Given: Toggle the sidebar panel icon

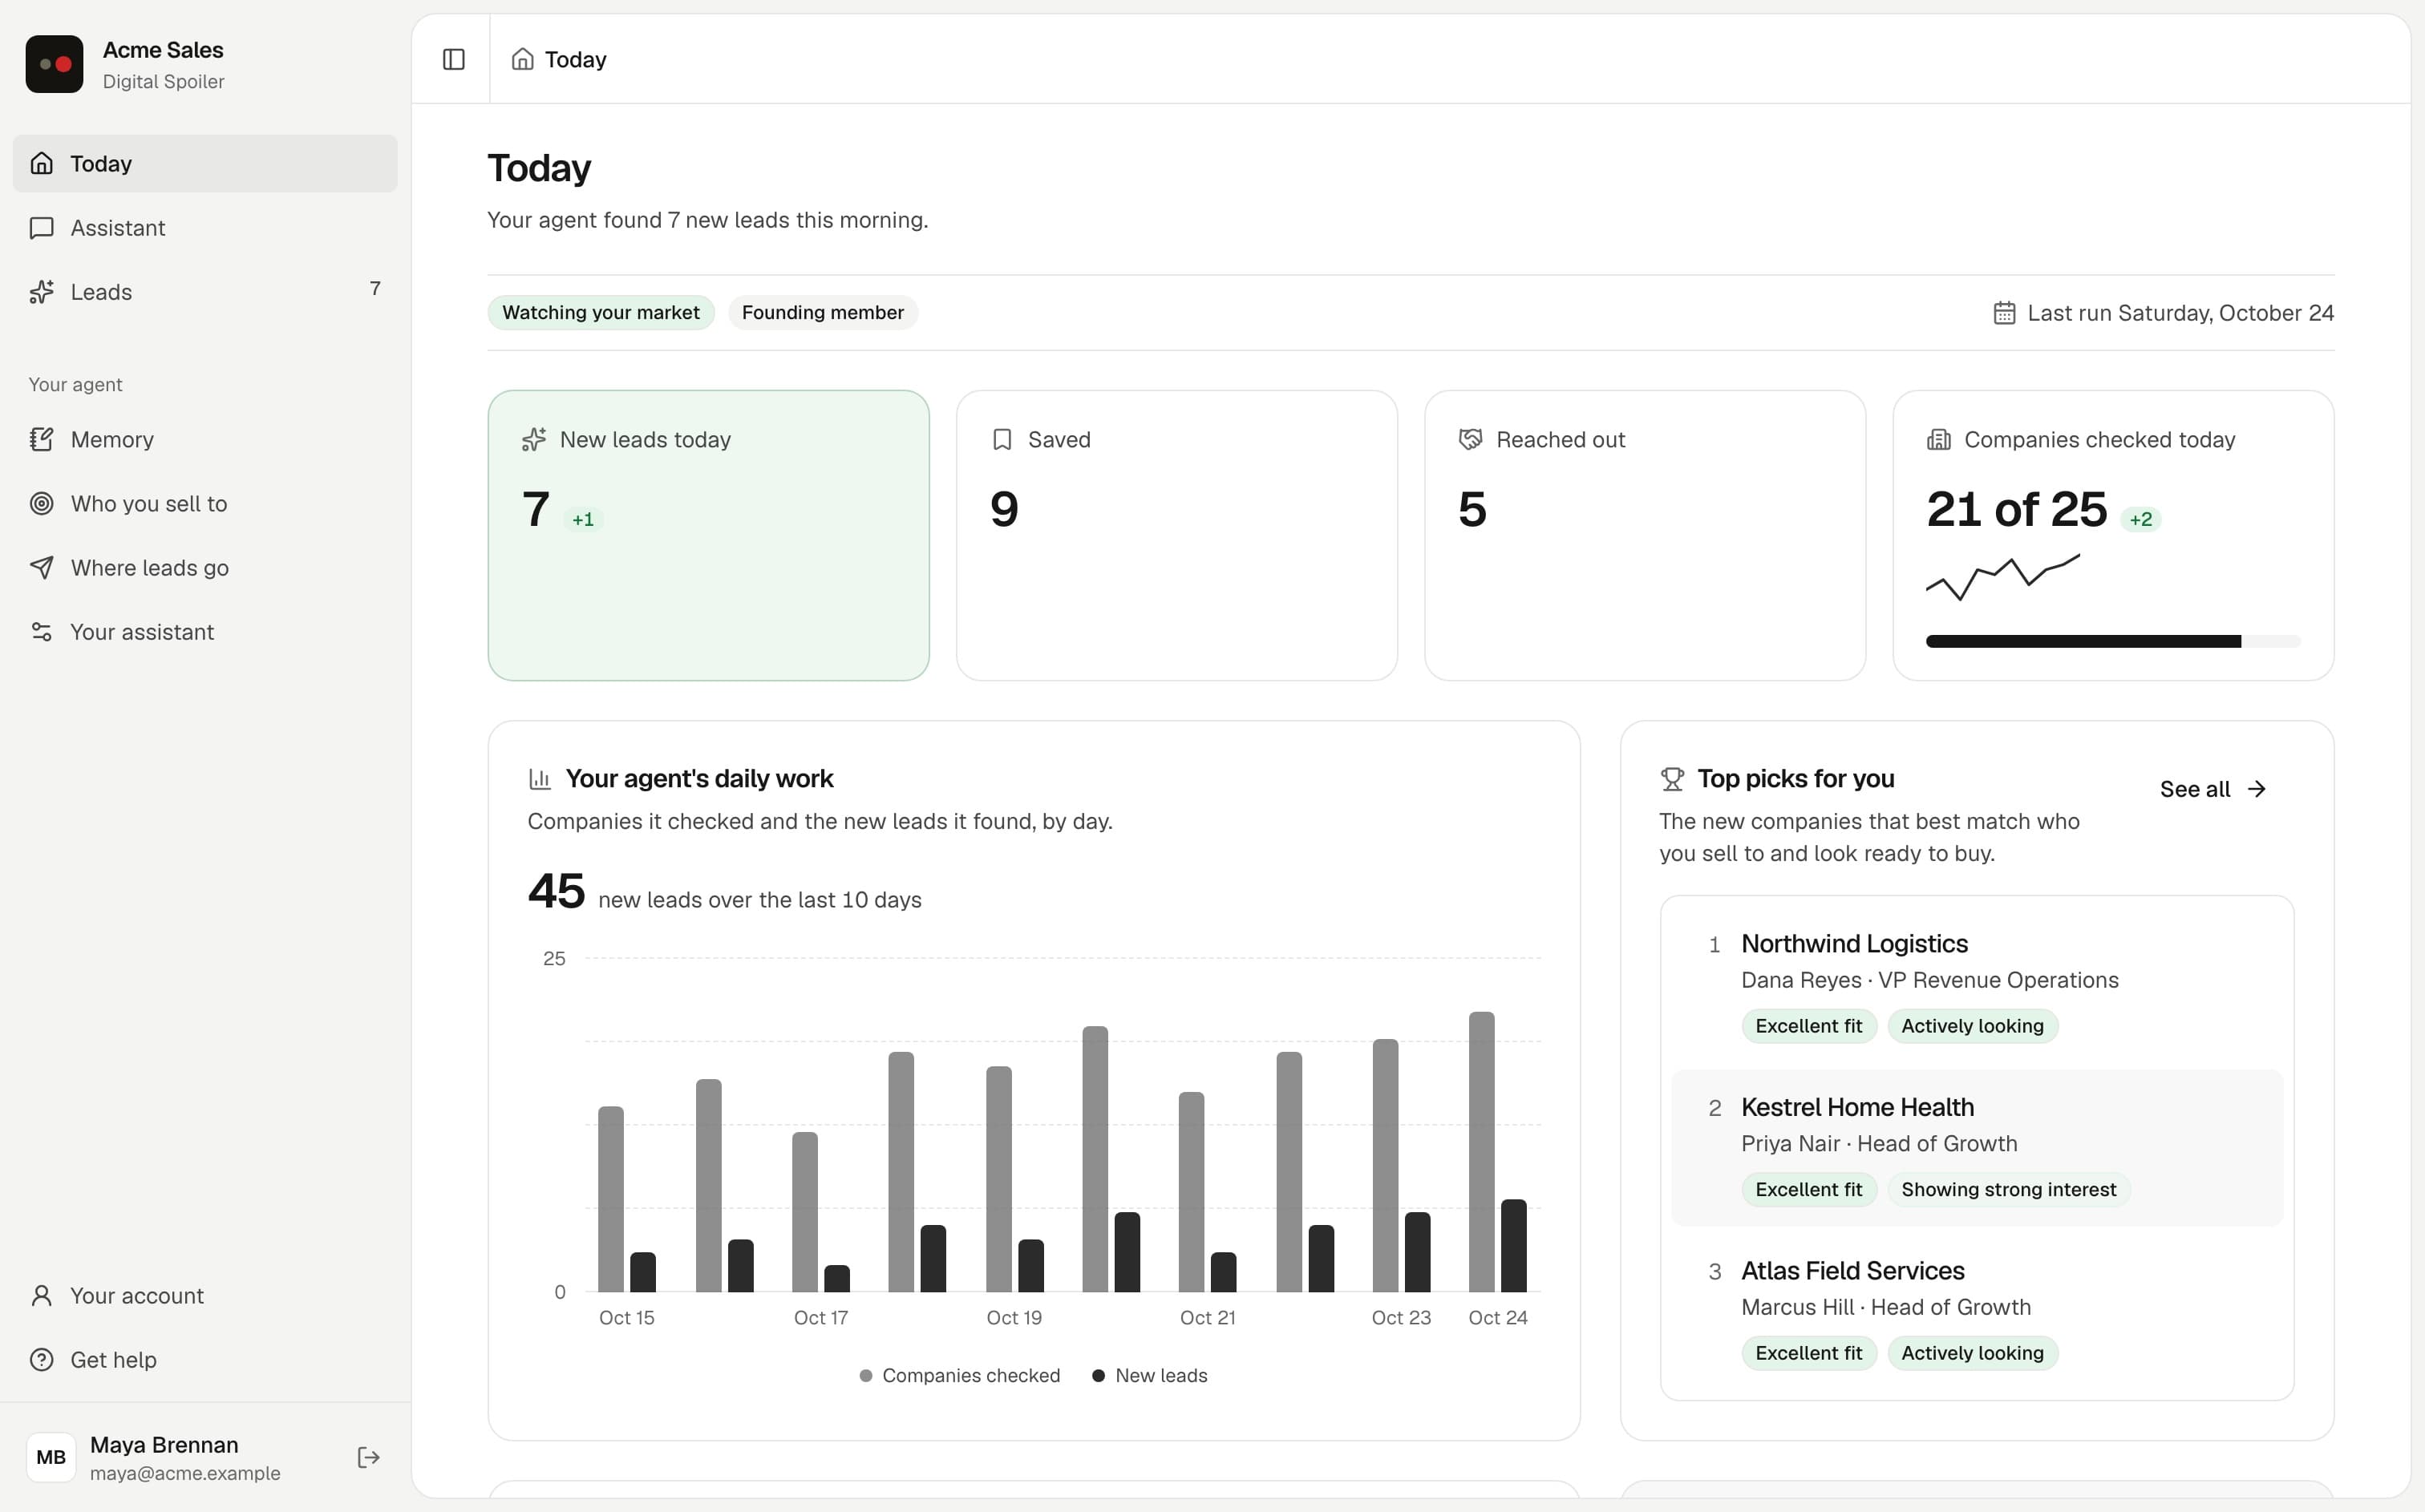Looking at the screenshot, I should [x=453, y=59].
